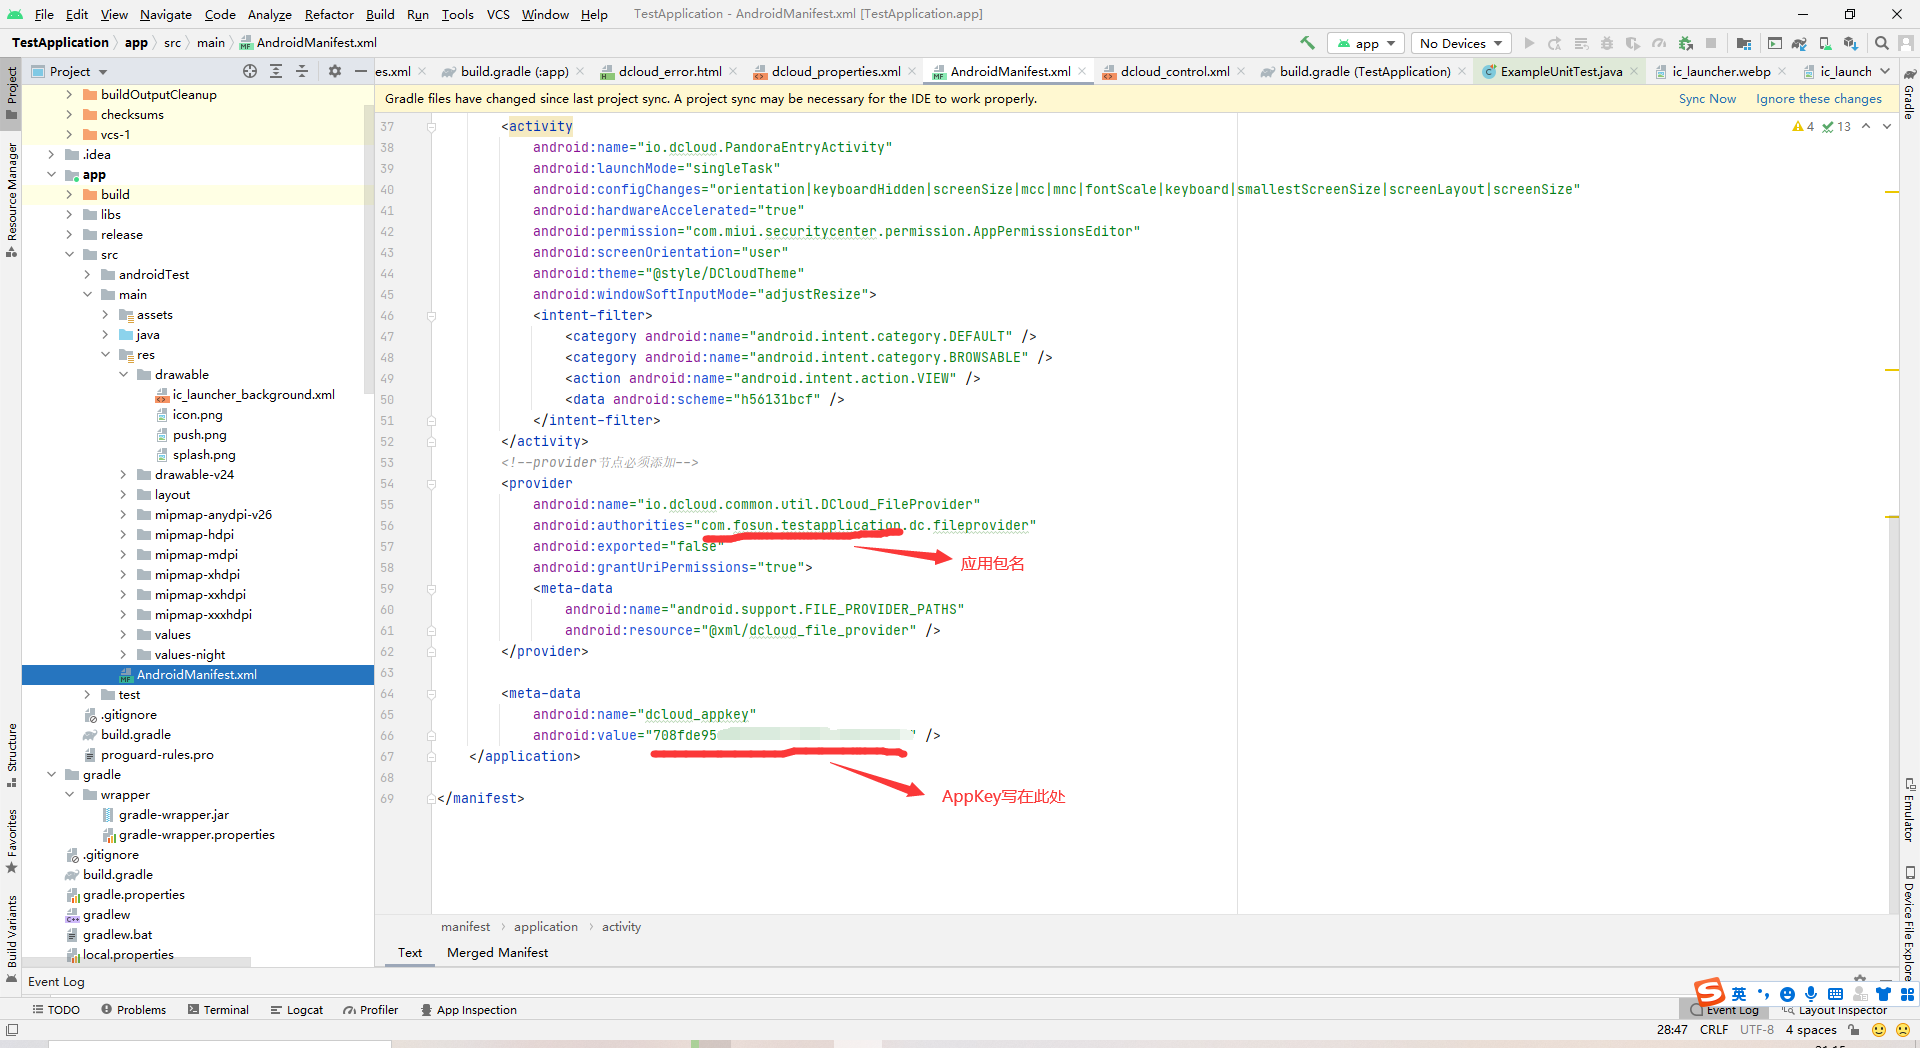Expand the drawable-v24 folder

123,474
